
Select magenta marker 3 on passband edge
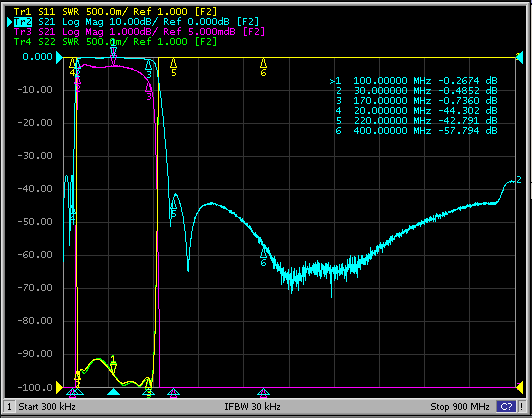(149, 92)
